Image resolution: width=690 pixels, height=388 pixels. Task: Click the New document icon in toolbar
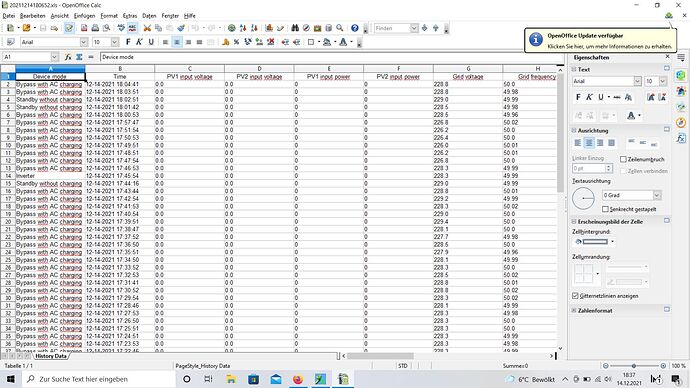click(x=10, y=28)
